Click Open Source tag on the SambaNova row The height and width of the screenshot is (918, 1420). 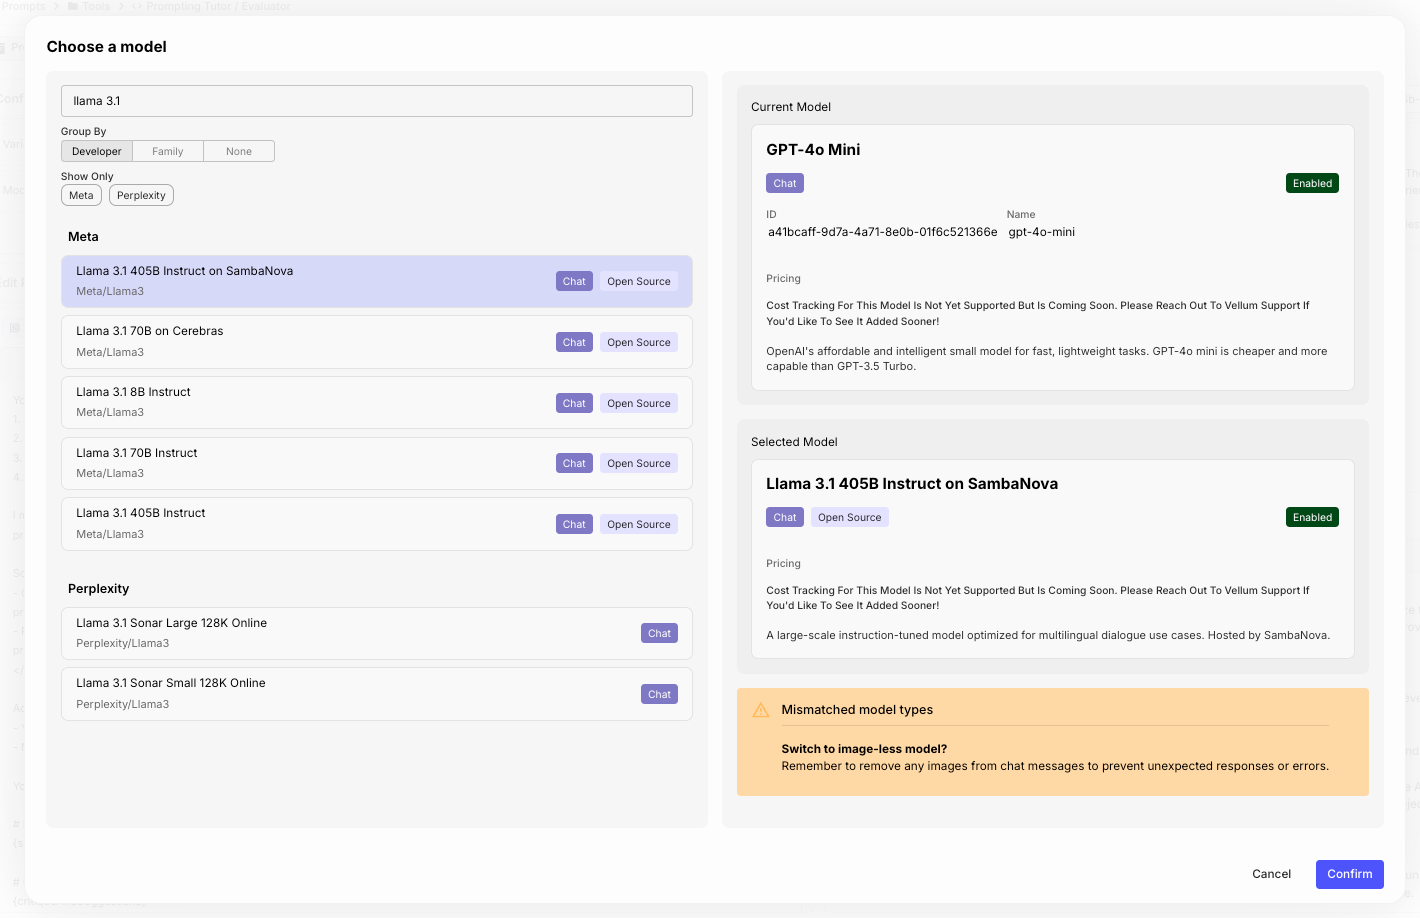point(639,281)
